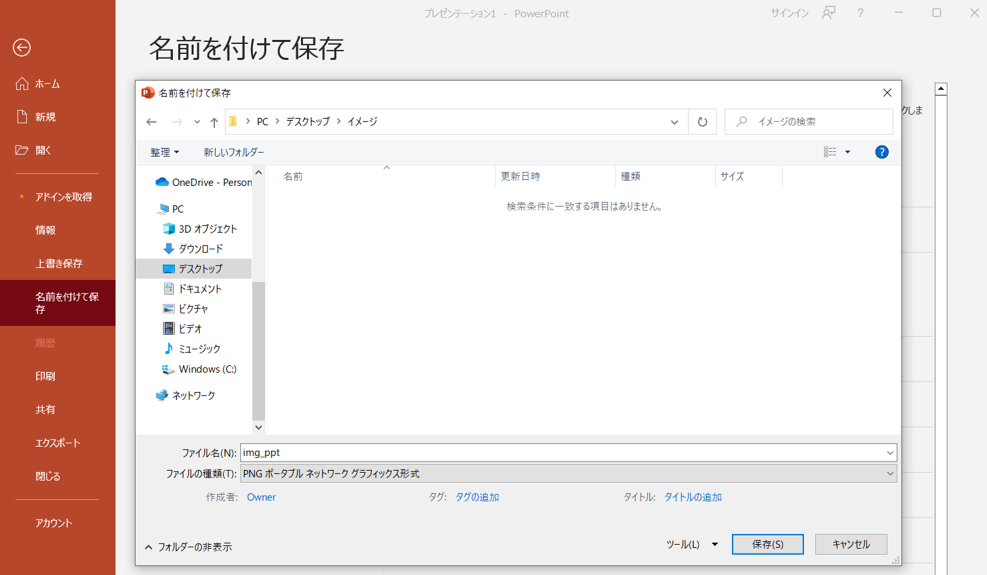Click the タグの追加 link
The height and width of the screenshot is (575, 987).
pyautogui.click(x=477, y=497)
